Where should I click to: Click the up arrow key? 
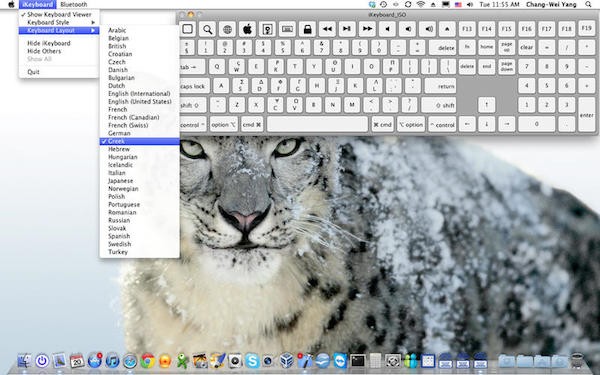[x=487, y=105]
